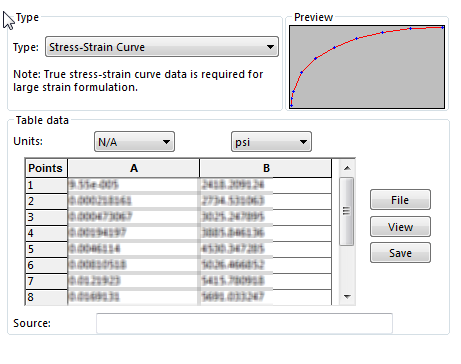Select row 3 in Points column

(x=46, y=217)
